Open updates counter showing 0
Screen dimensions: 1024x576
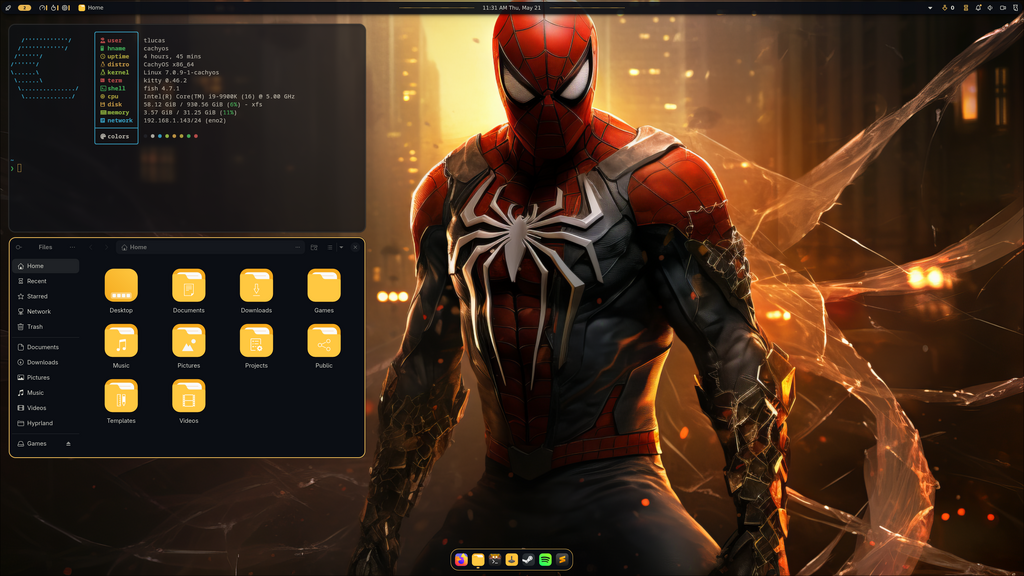tap(948, 8)
